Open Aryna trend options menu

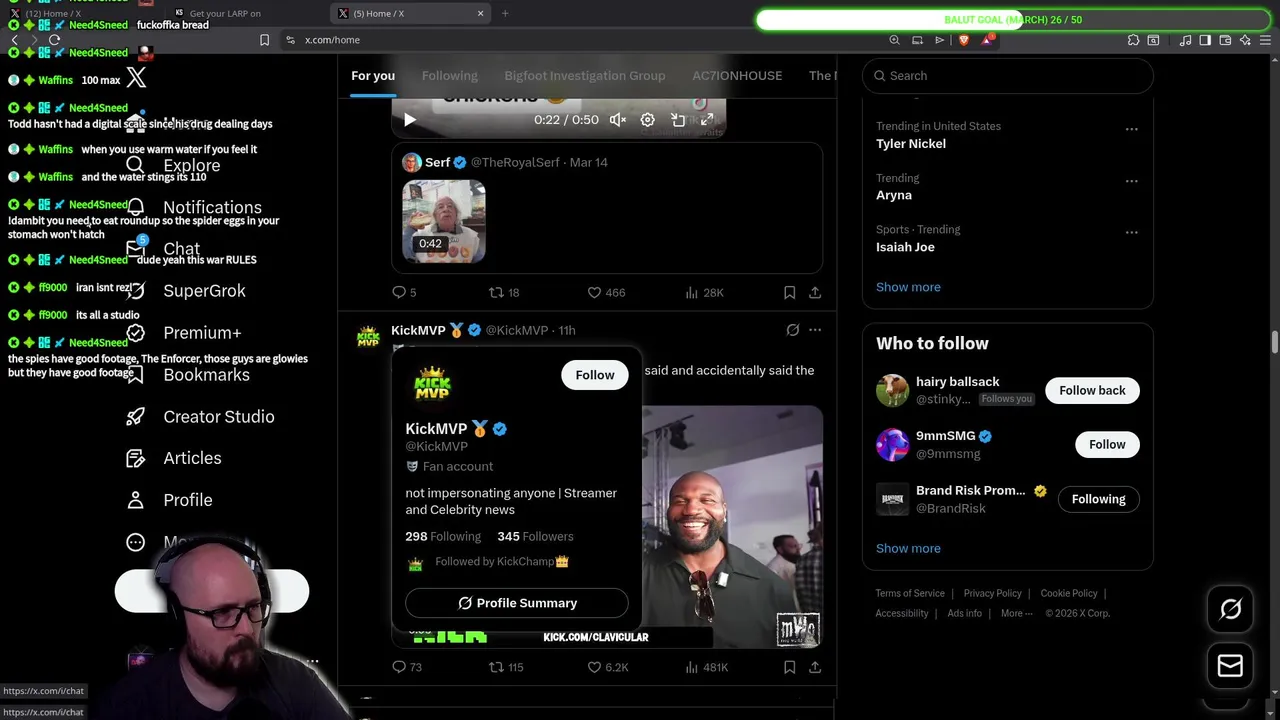pos(1131,181)
